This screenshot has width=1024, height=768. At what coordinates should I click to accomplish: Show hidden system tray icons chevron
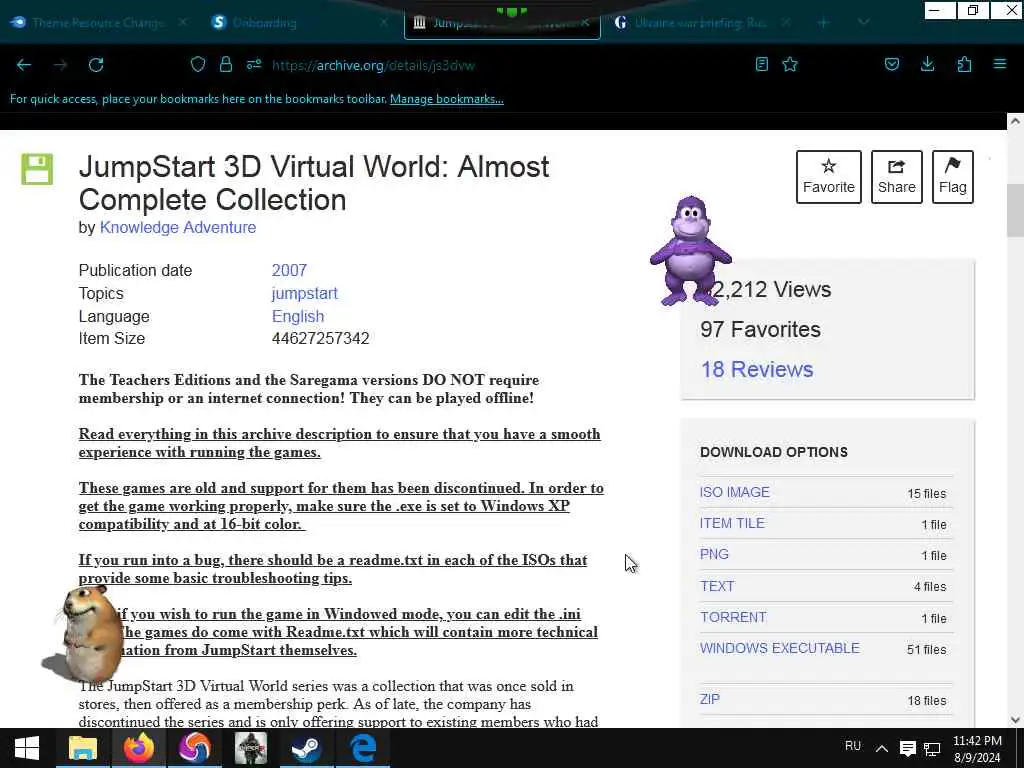(882, 748)
